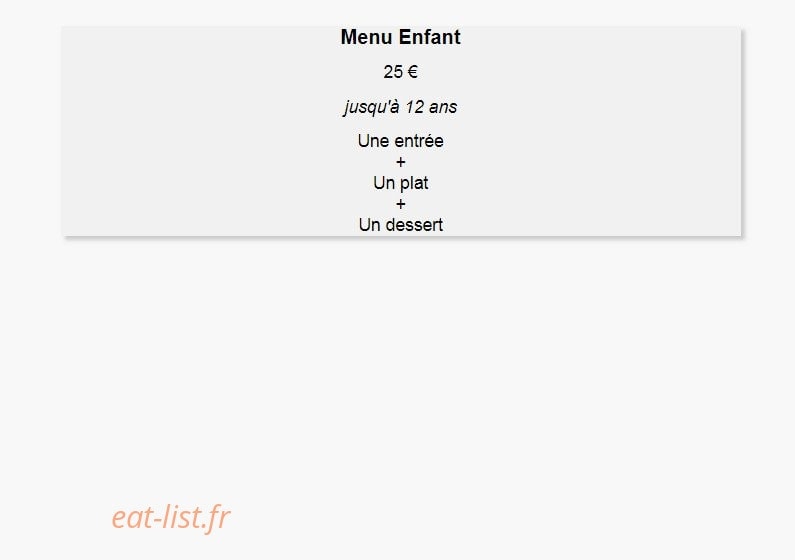Screen dimensions: 795x560
Task: Click the number 12 in the age note
Action: click(414, 107)
